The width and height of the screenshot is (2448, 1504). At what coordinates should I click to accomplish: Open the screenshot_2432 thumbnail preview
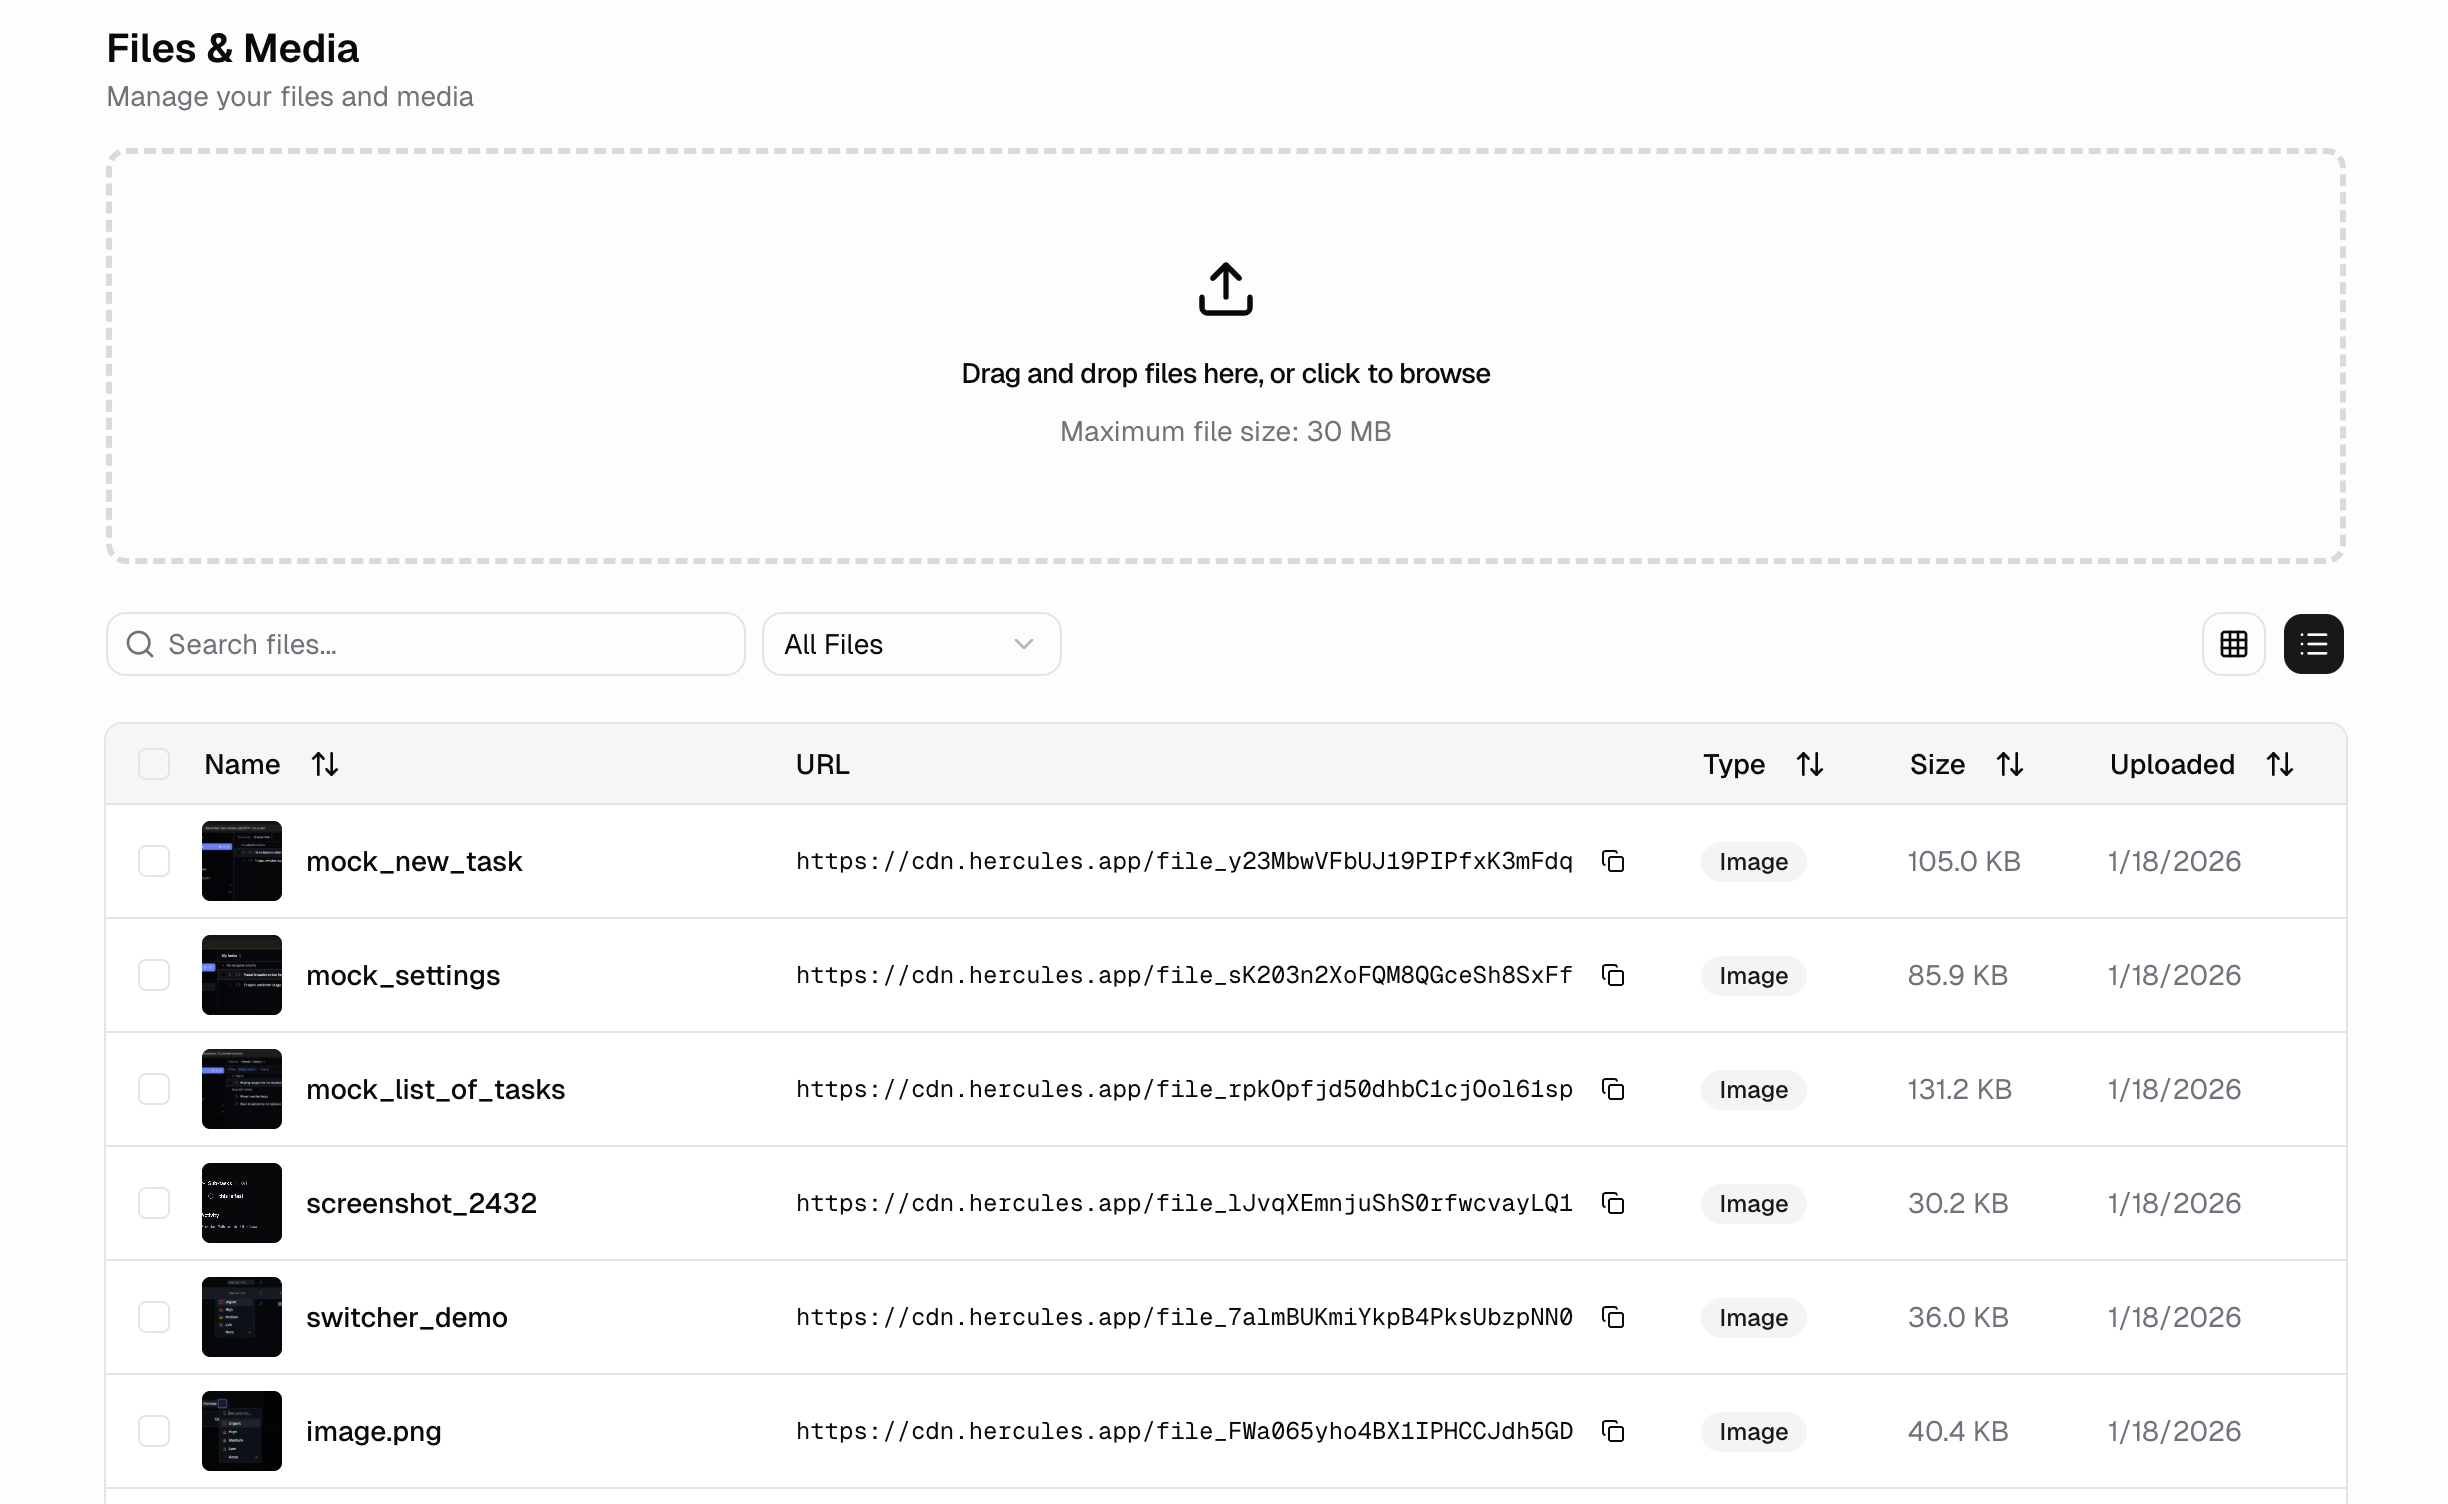tap(242, 1203)
